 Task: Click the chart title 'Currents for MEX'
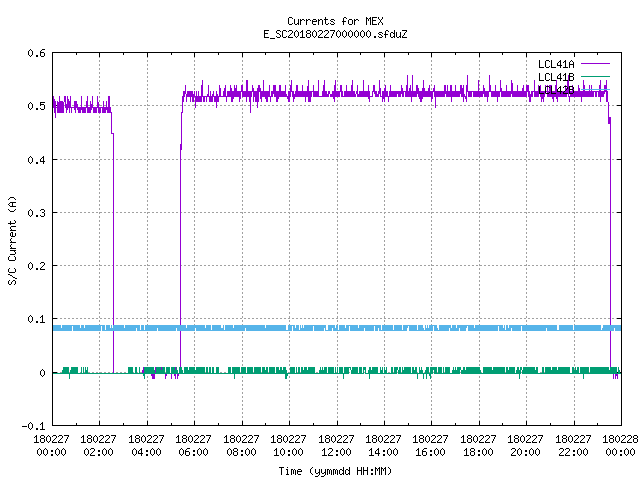point(335,21)
